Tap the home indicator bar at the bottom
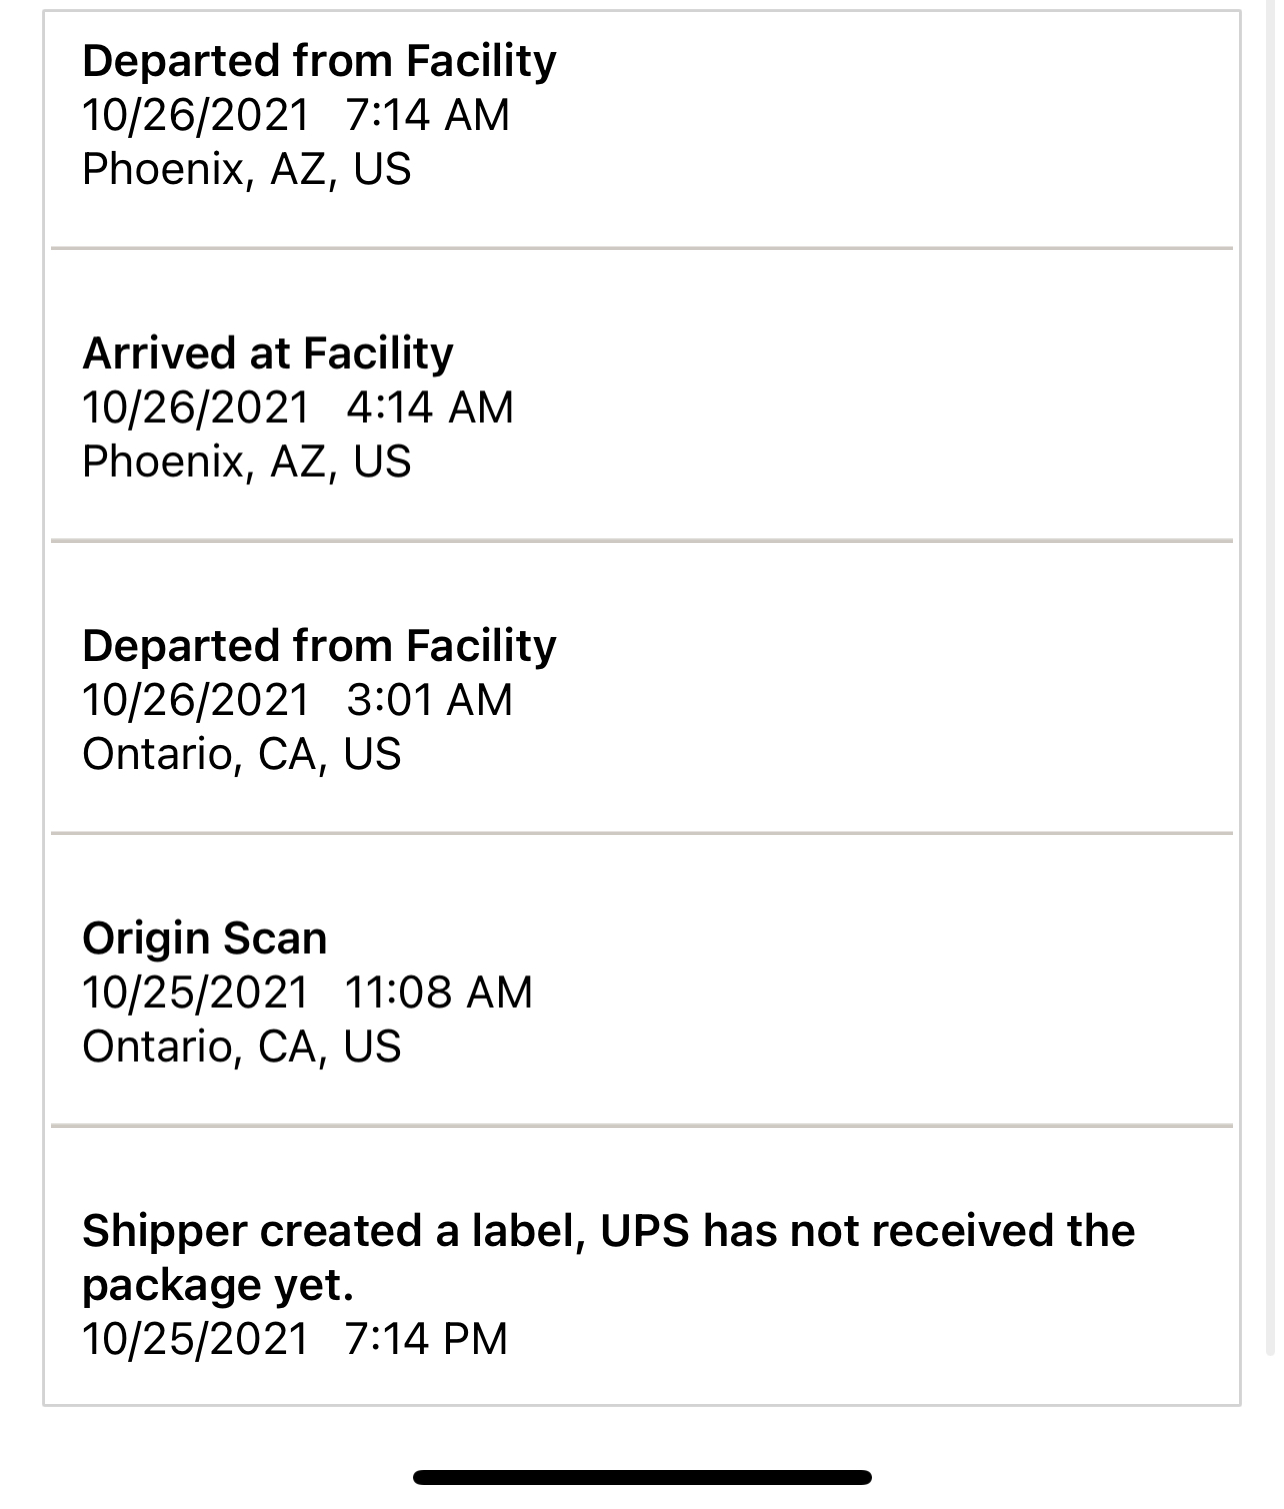1284x1509 pixels. click(x=642, y=1477)
